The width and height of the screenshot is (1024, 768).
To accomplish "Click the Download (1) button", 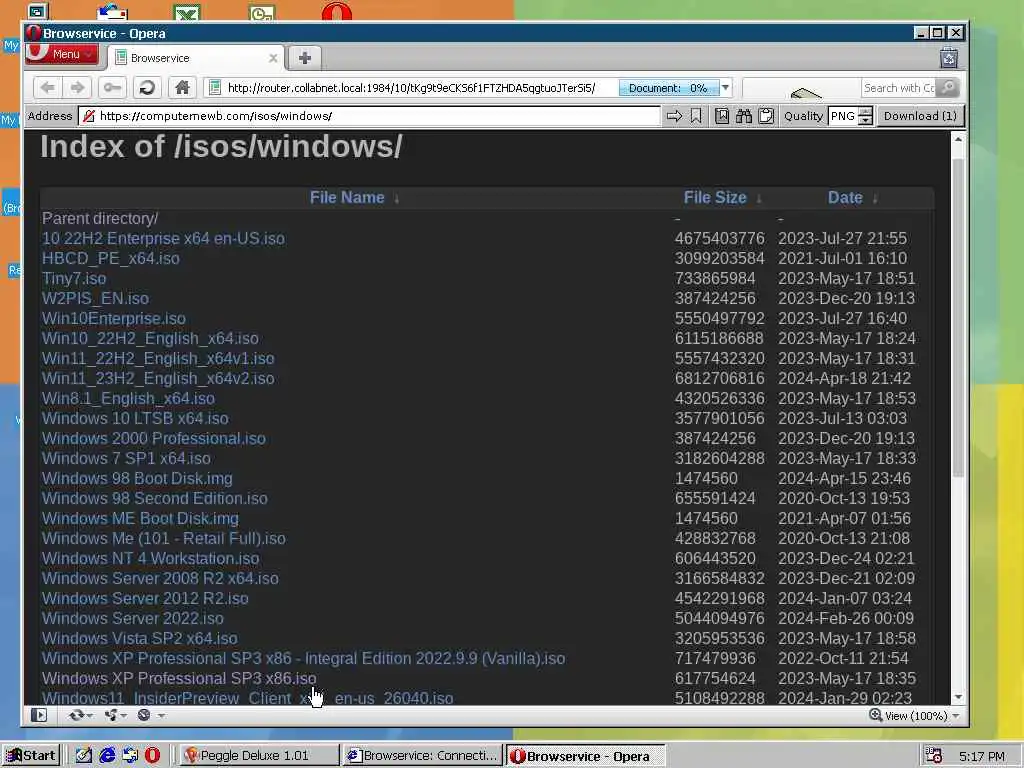I will (x=920, y=116).
